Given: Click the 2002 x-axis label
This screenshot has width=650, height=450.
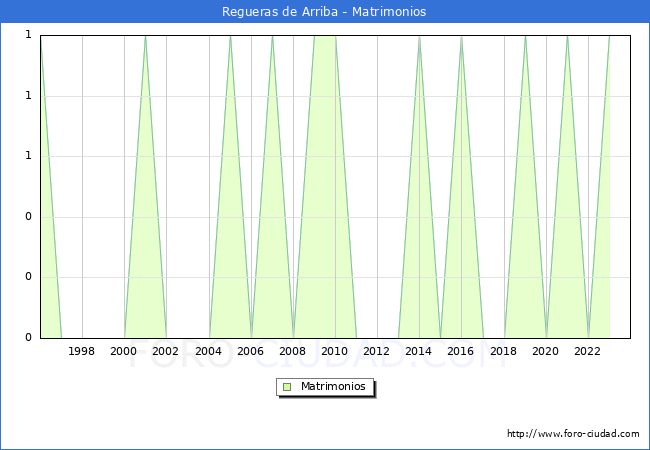Looking at the screenshot, I should point(165,351).
